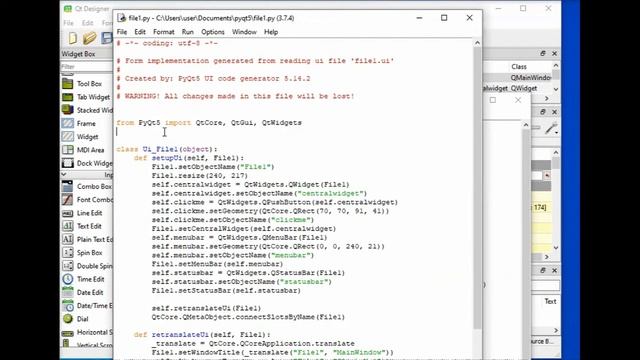Select the Widget container icon
Screen dimensions: 640x360
(x=68, y=136)
